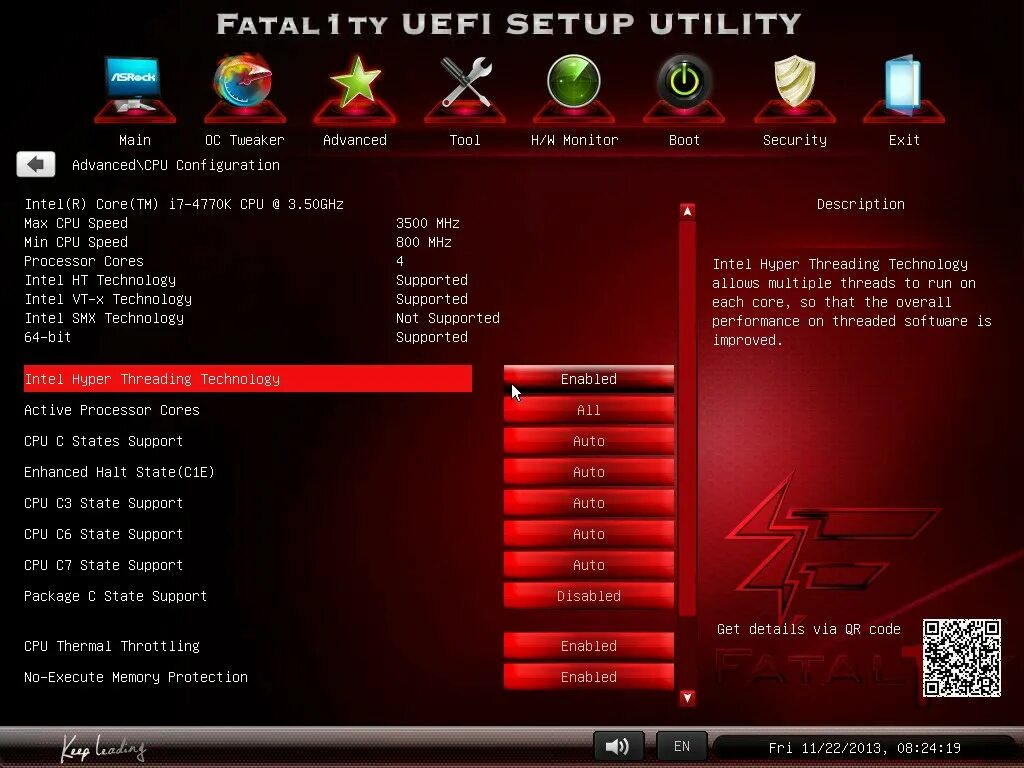Open CPU C6 State Support dropdown
The height and width of the screenshot is (768, 1024).
[x=588, y=534]
